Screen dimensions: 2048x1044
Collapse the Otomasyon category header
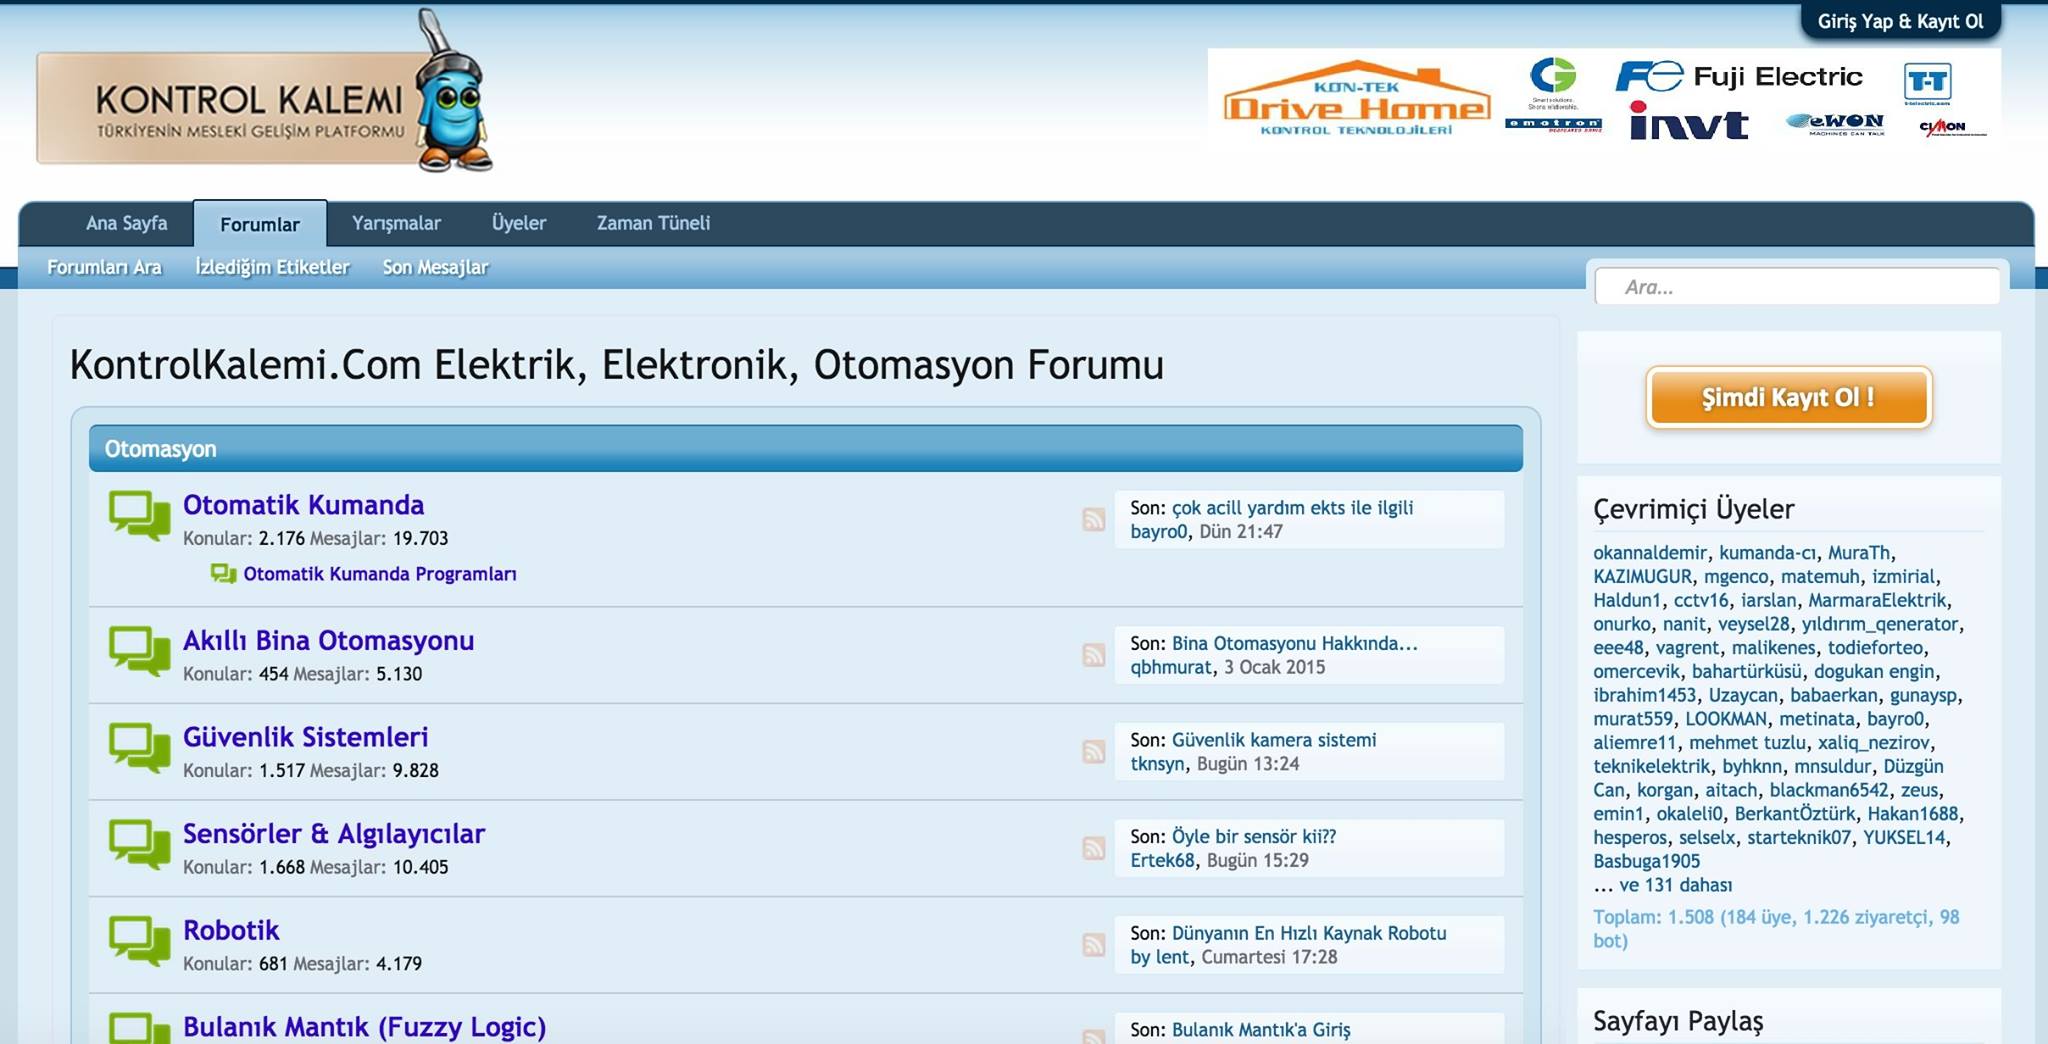click(805, 449)
